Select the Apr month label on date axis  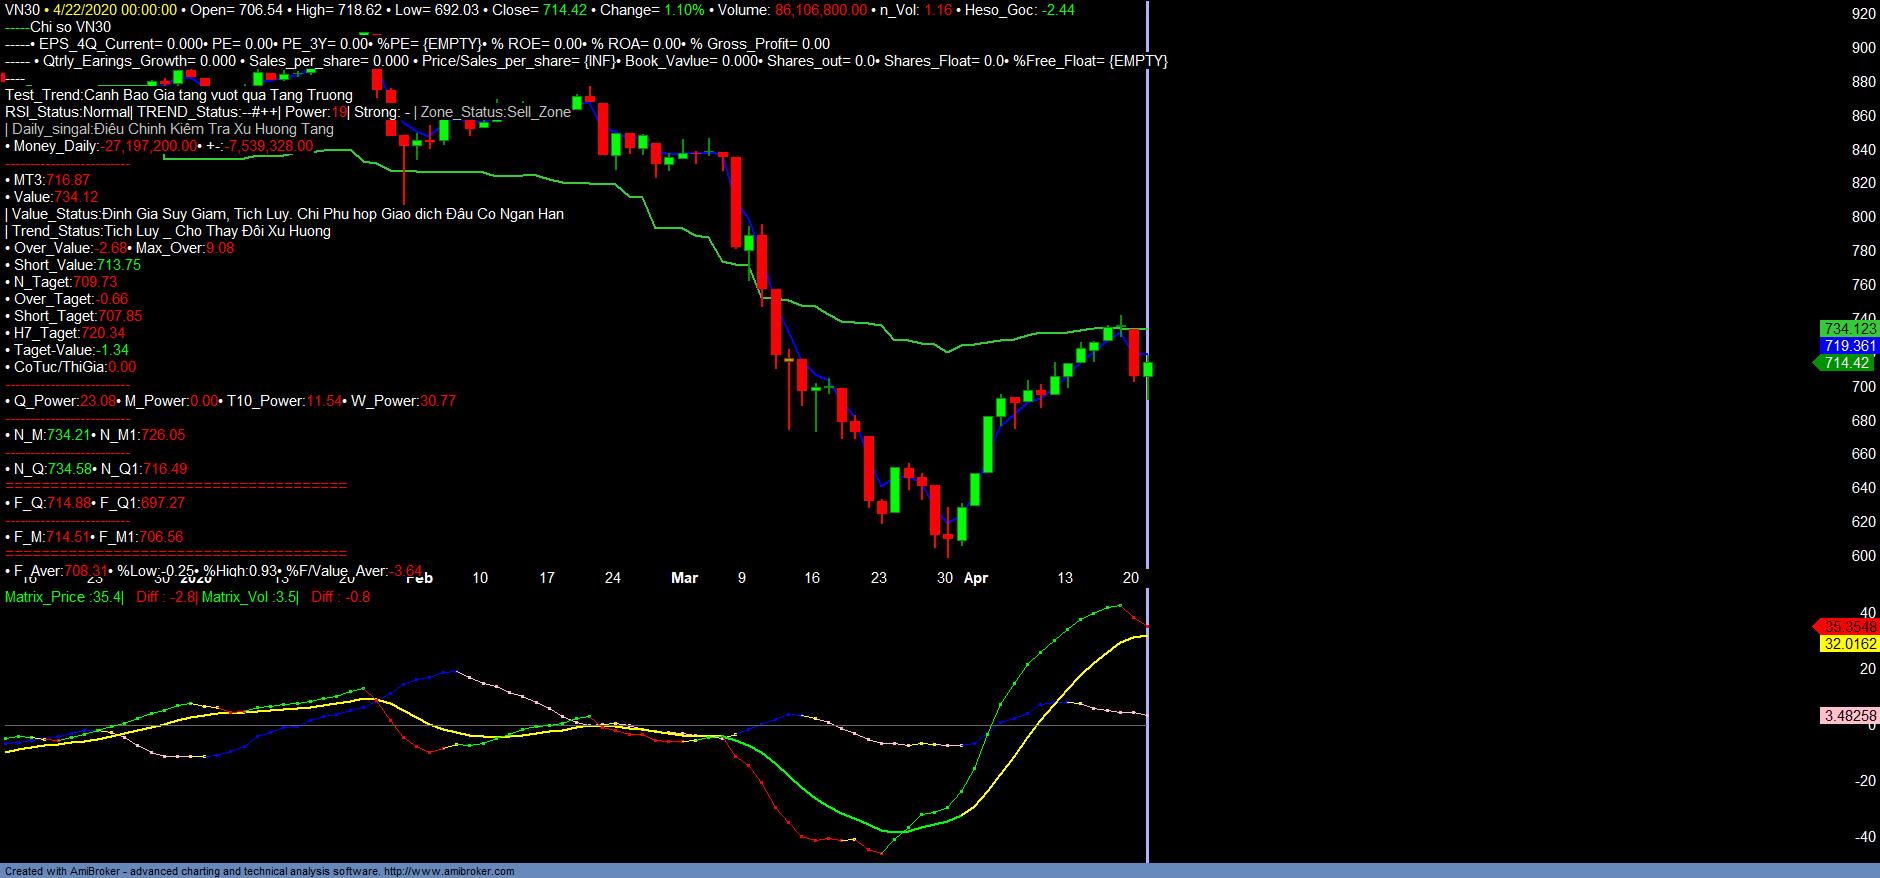click(976, 578)
